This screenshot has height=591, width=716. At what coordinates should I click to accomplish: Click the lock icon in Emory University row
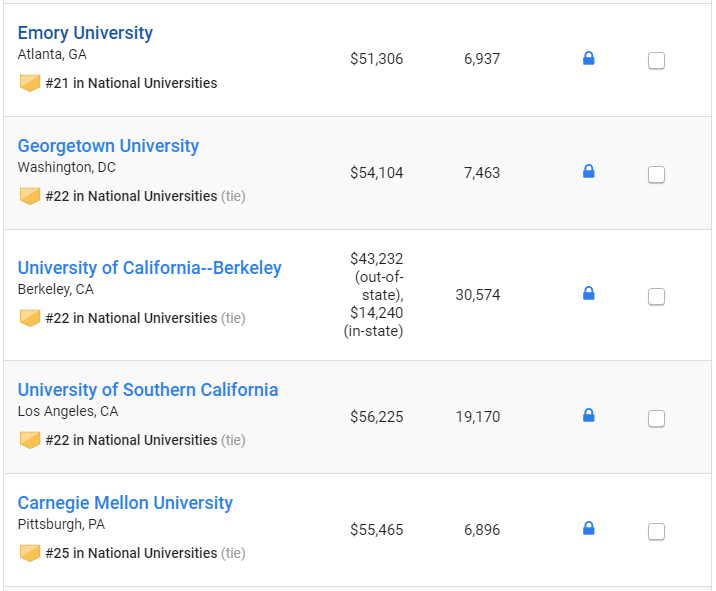point(589,58)
